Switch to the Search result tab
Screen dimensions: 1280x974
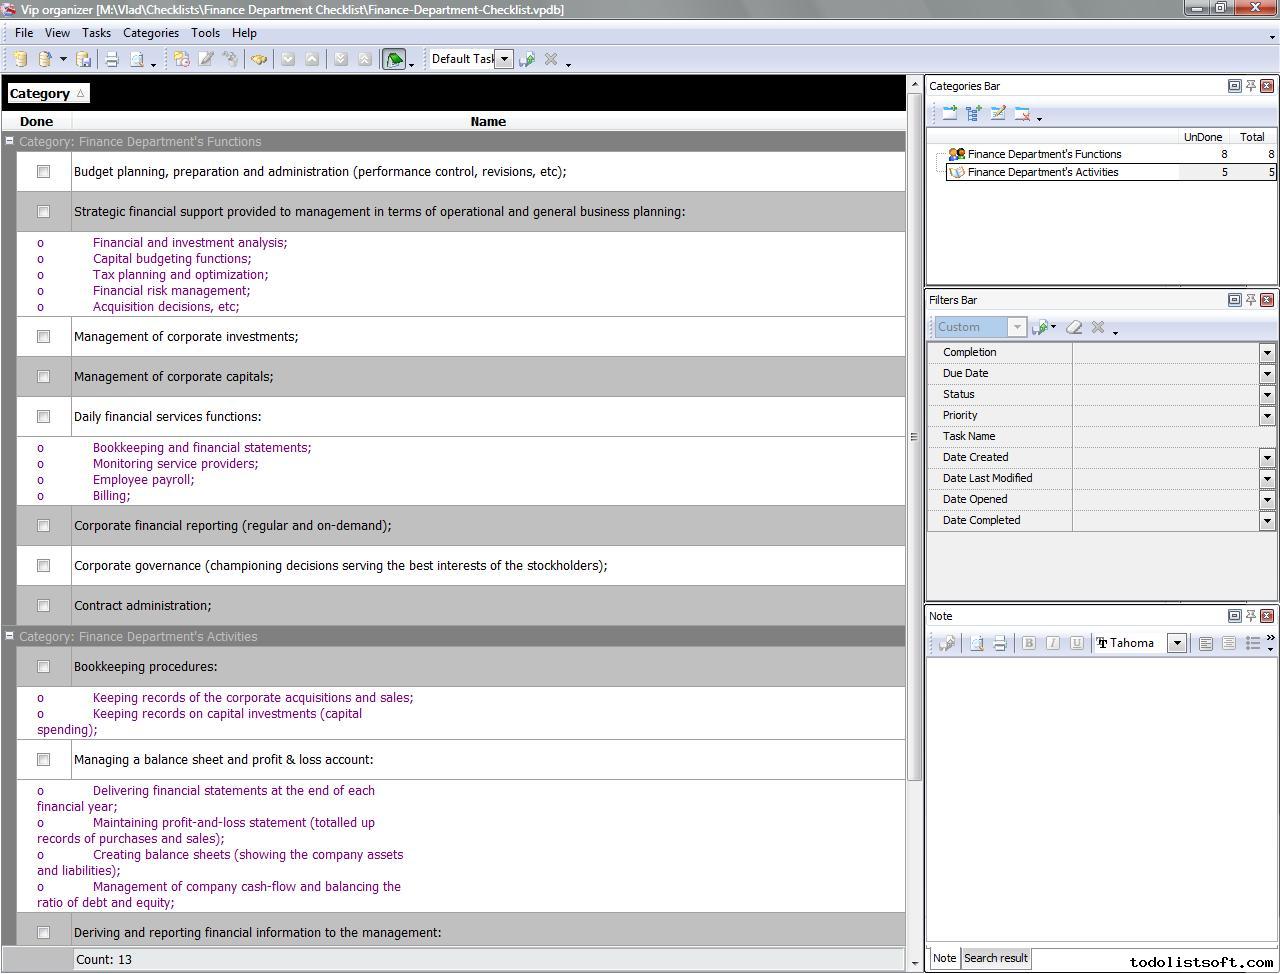click(x=995, y=958)
